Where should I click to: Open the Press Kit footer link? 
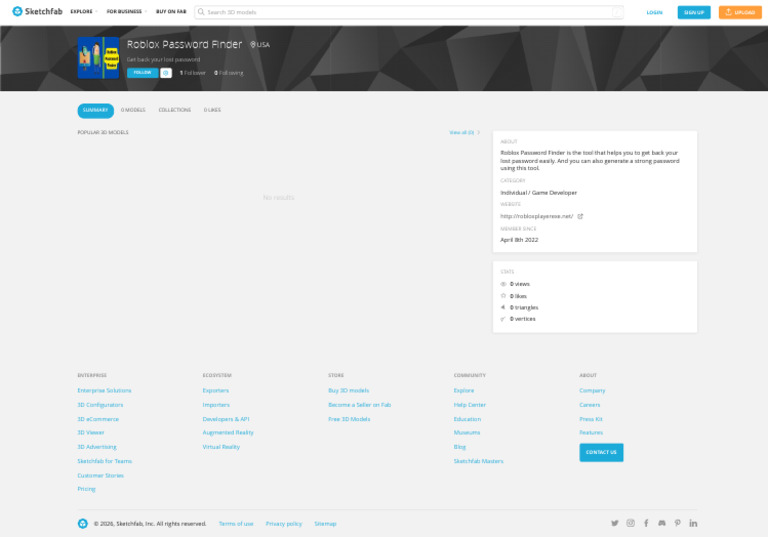591,419
